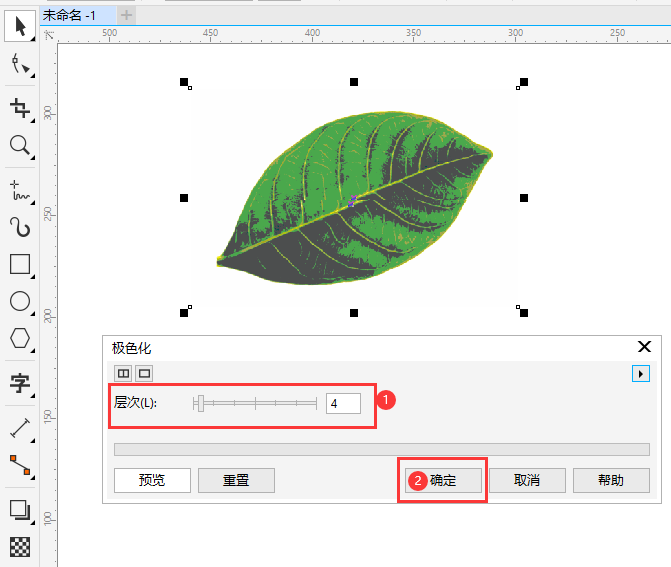Click the 层次 value field
Viewport: 671px width, 567px height.
pyautogui.click(x=343, y=404)
